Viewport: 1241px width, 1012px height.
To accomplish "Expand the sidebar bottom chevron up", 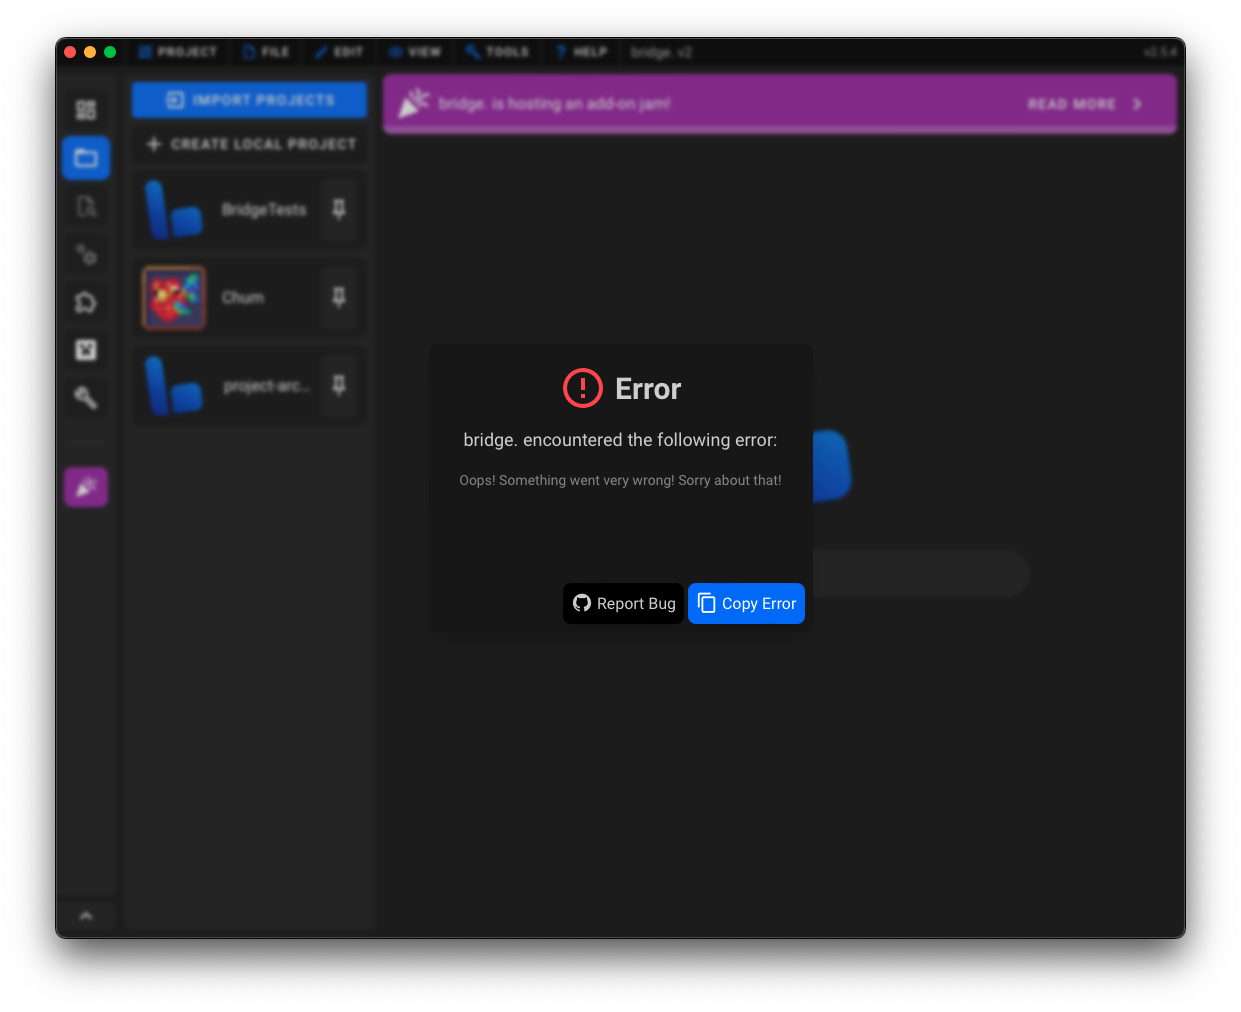I will click(x=86, y=915).
